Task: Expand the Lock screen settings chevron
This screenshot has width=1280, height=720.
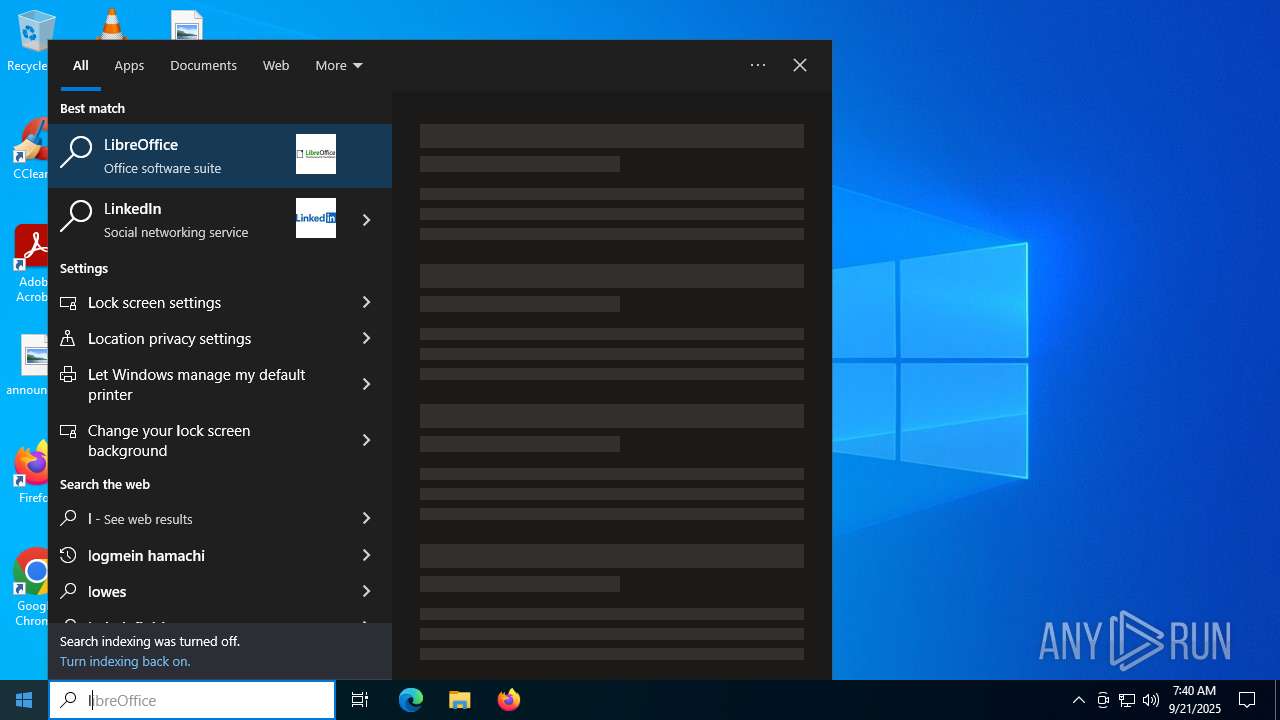Action: coord(366,302)
